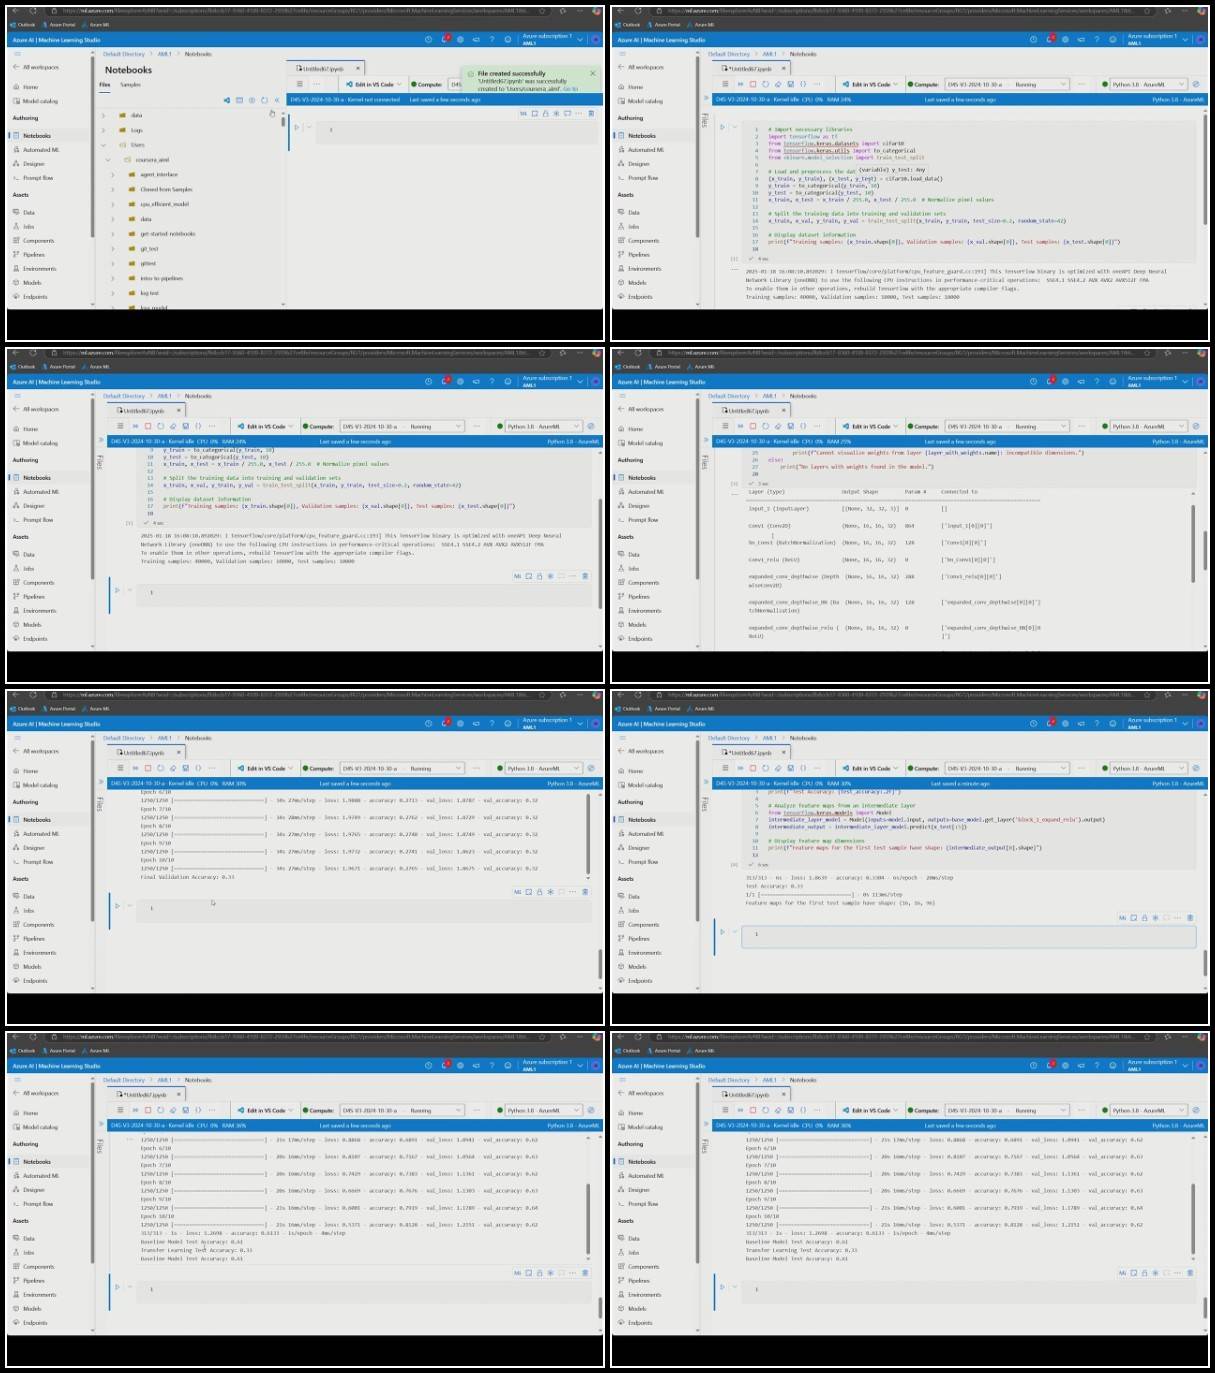This screenshot has height=1373, width=1215.
Task: Select Home in sidebar of file-tree screenshot
Action: (x=31, y=87)
